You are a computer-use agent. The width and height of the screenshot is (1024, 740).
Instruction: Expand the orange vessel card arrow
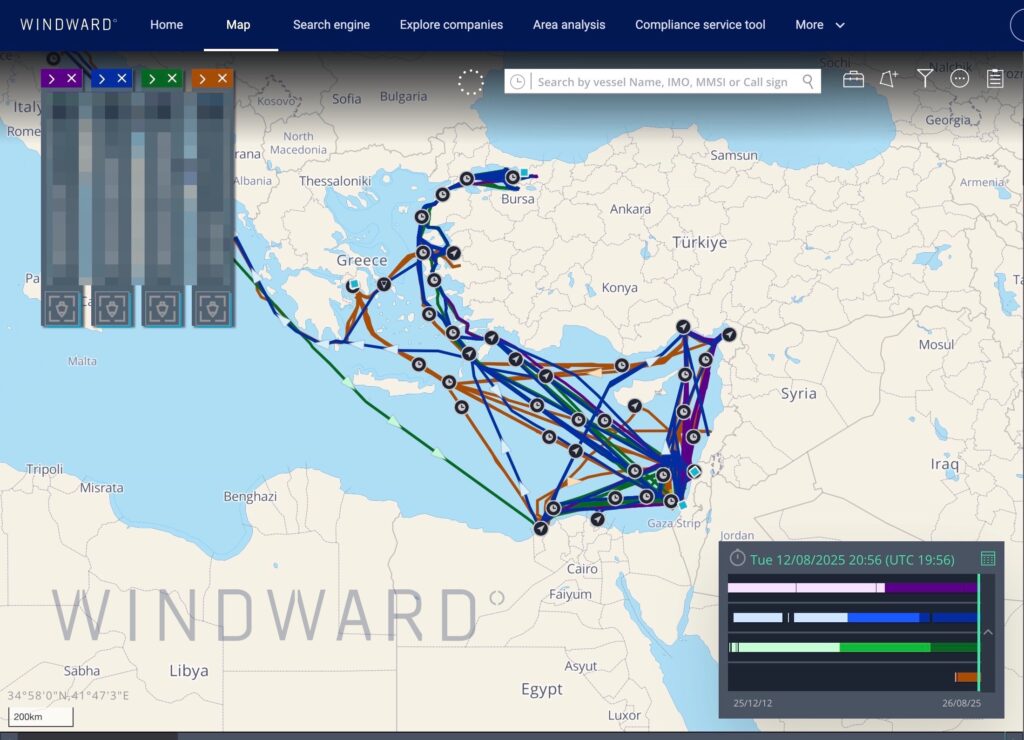pyautogui.click(x=202, y=79)
